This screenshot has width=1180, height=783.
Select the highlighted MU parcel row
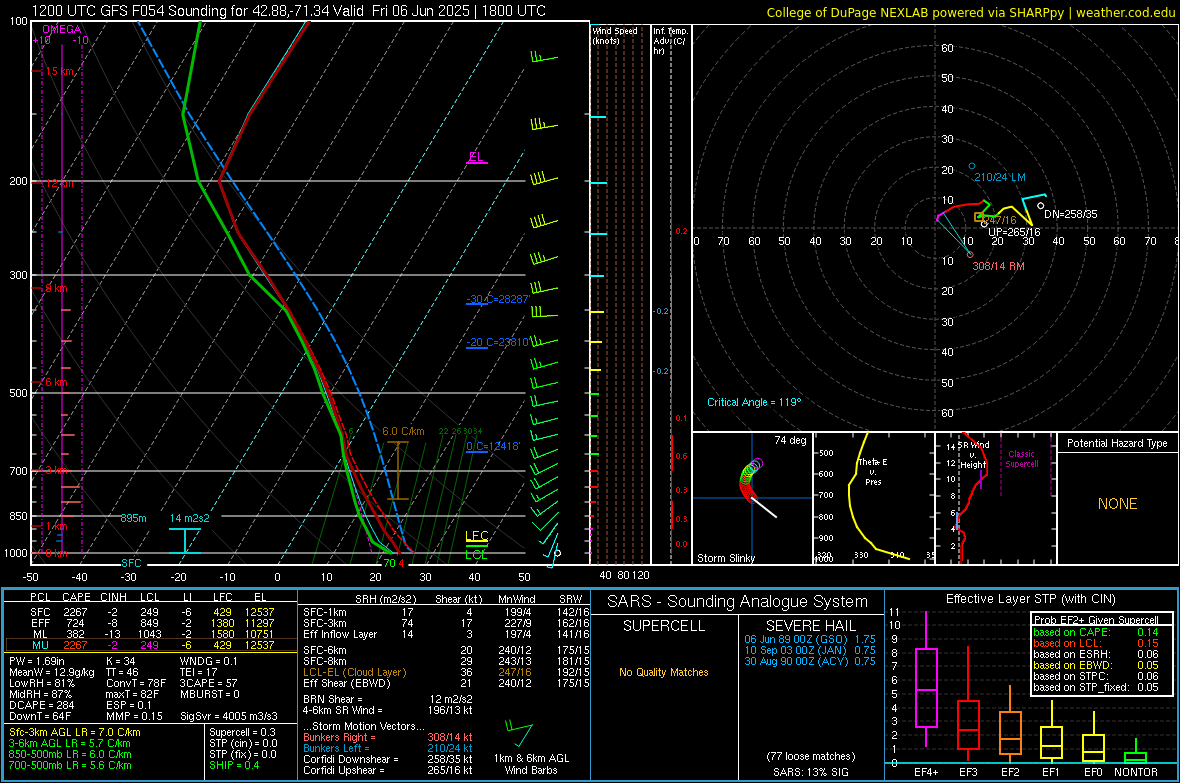point(151,644)
